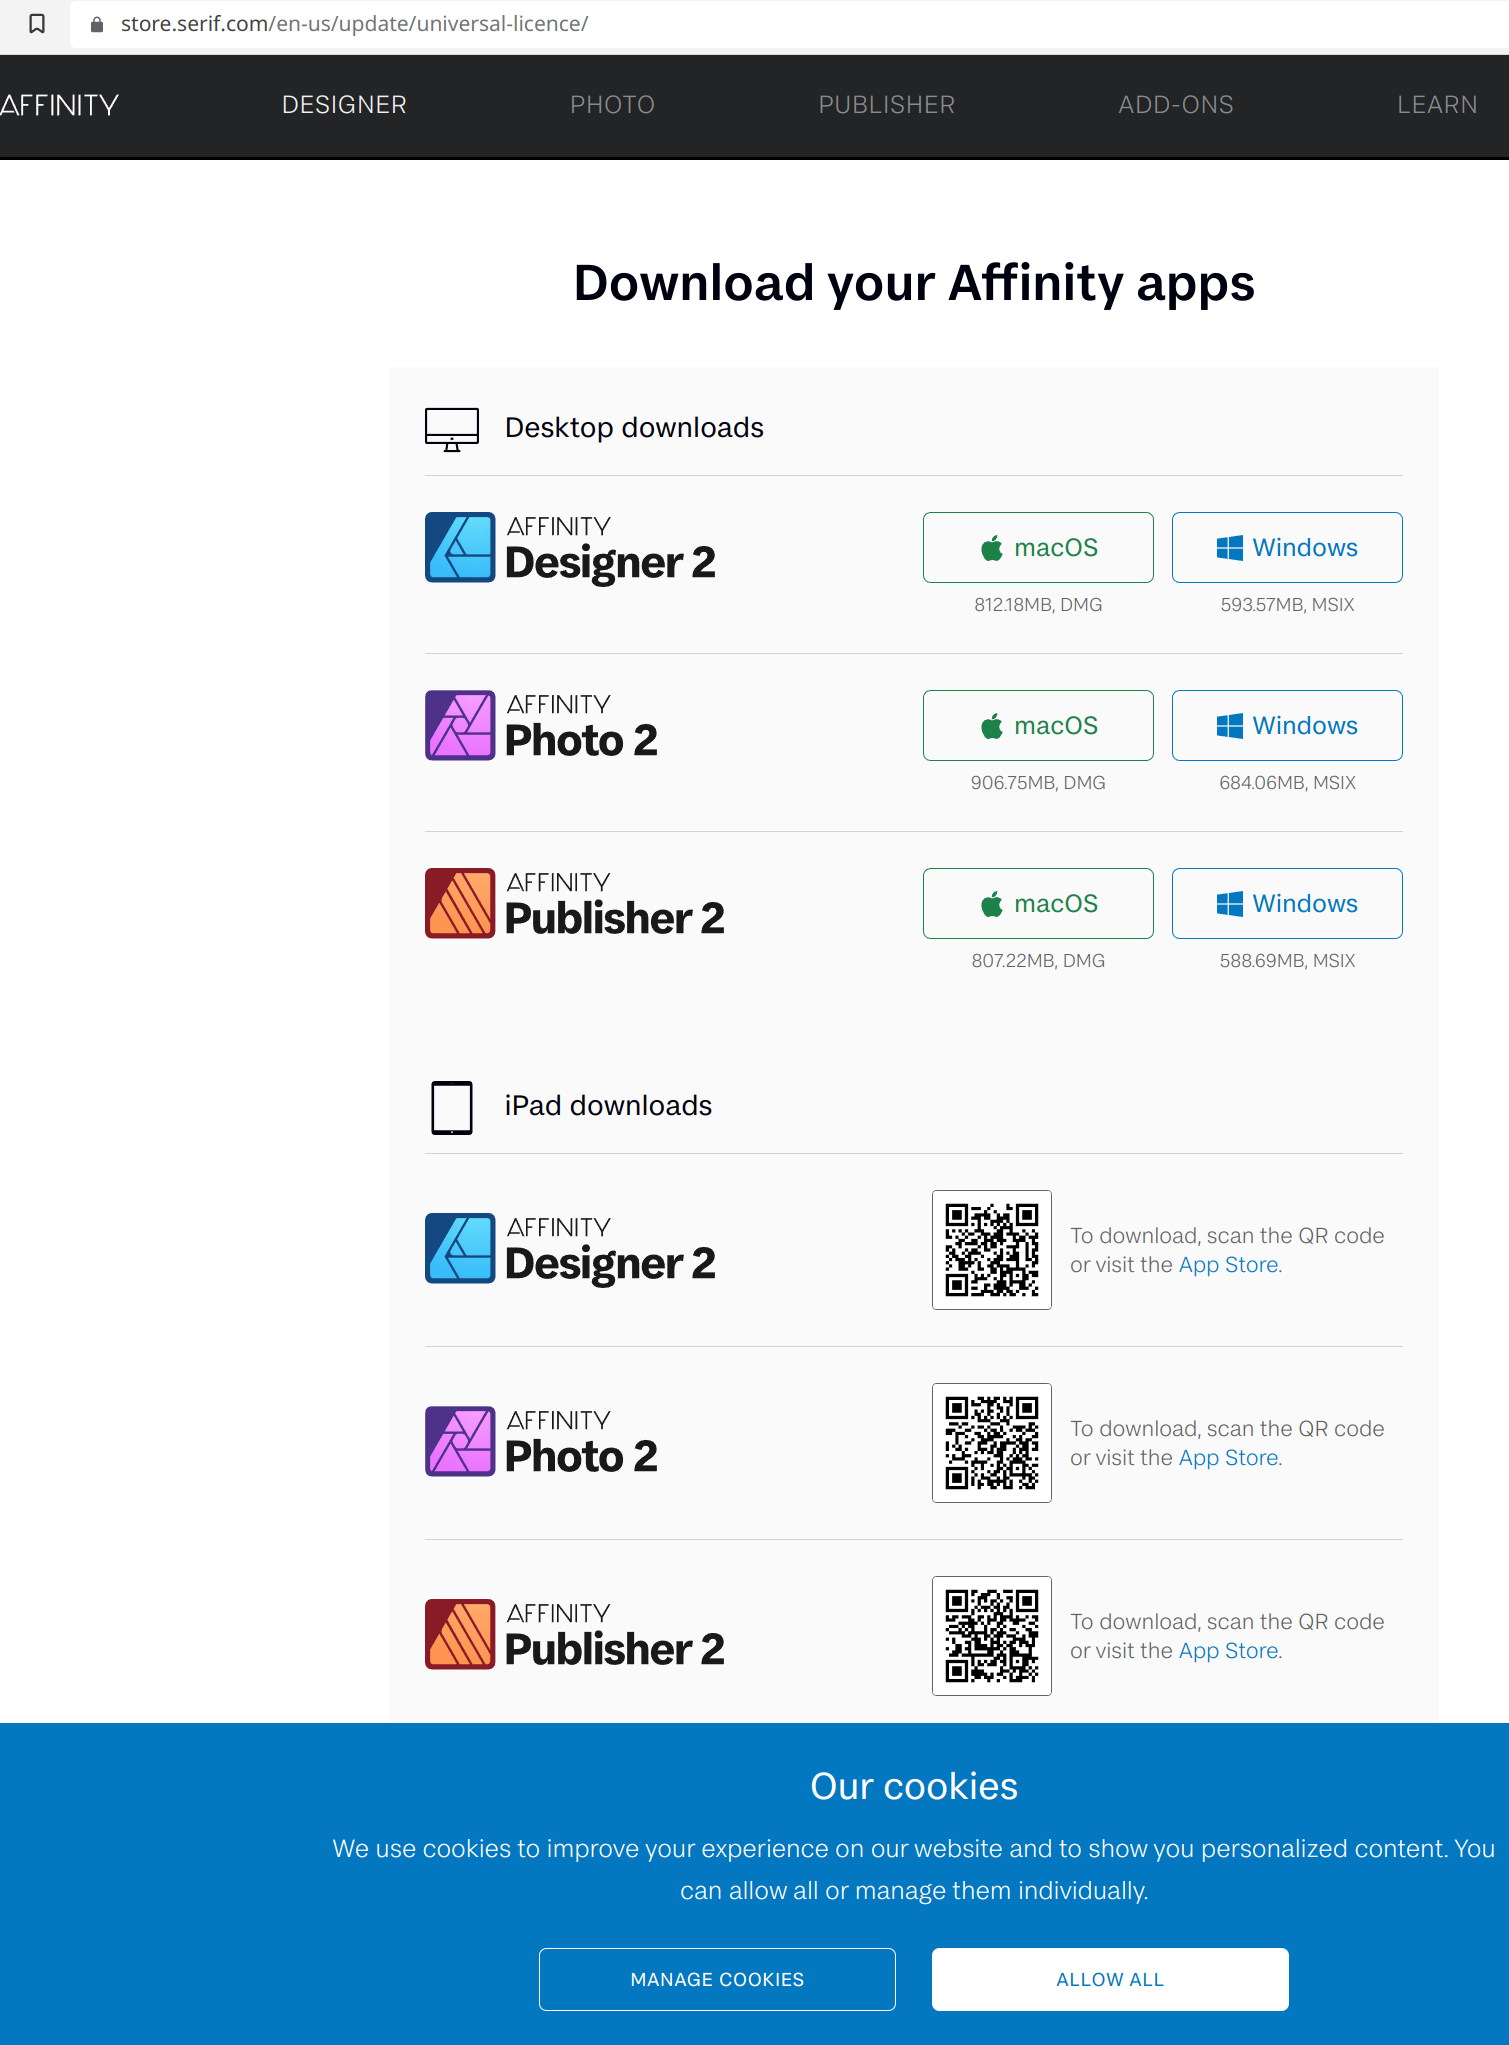
Task: Click the Affinity Photo 2 iPad app icon
Action: [x=460, y=1441]
